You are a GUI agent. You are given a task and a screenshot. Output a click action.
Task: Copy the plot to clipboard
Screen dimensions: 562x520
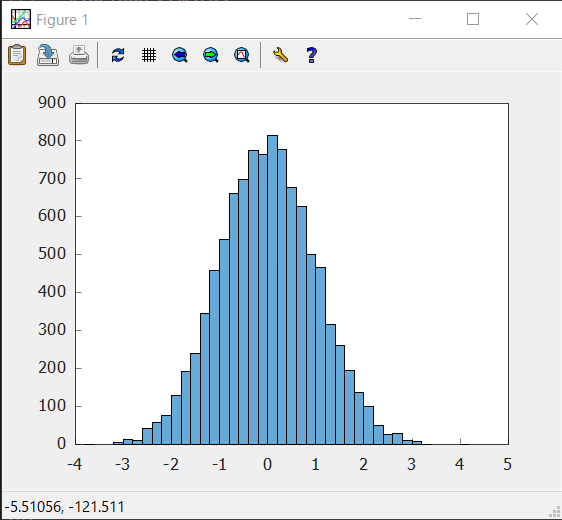pos(17,55)
